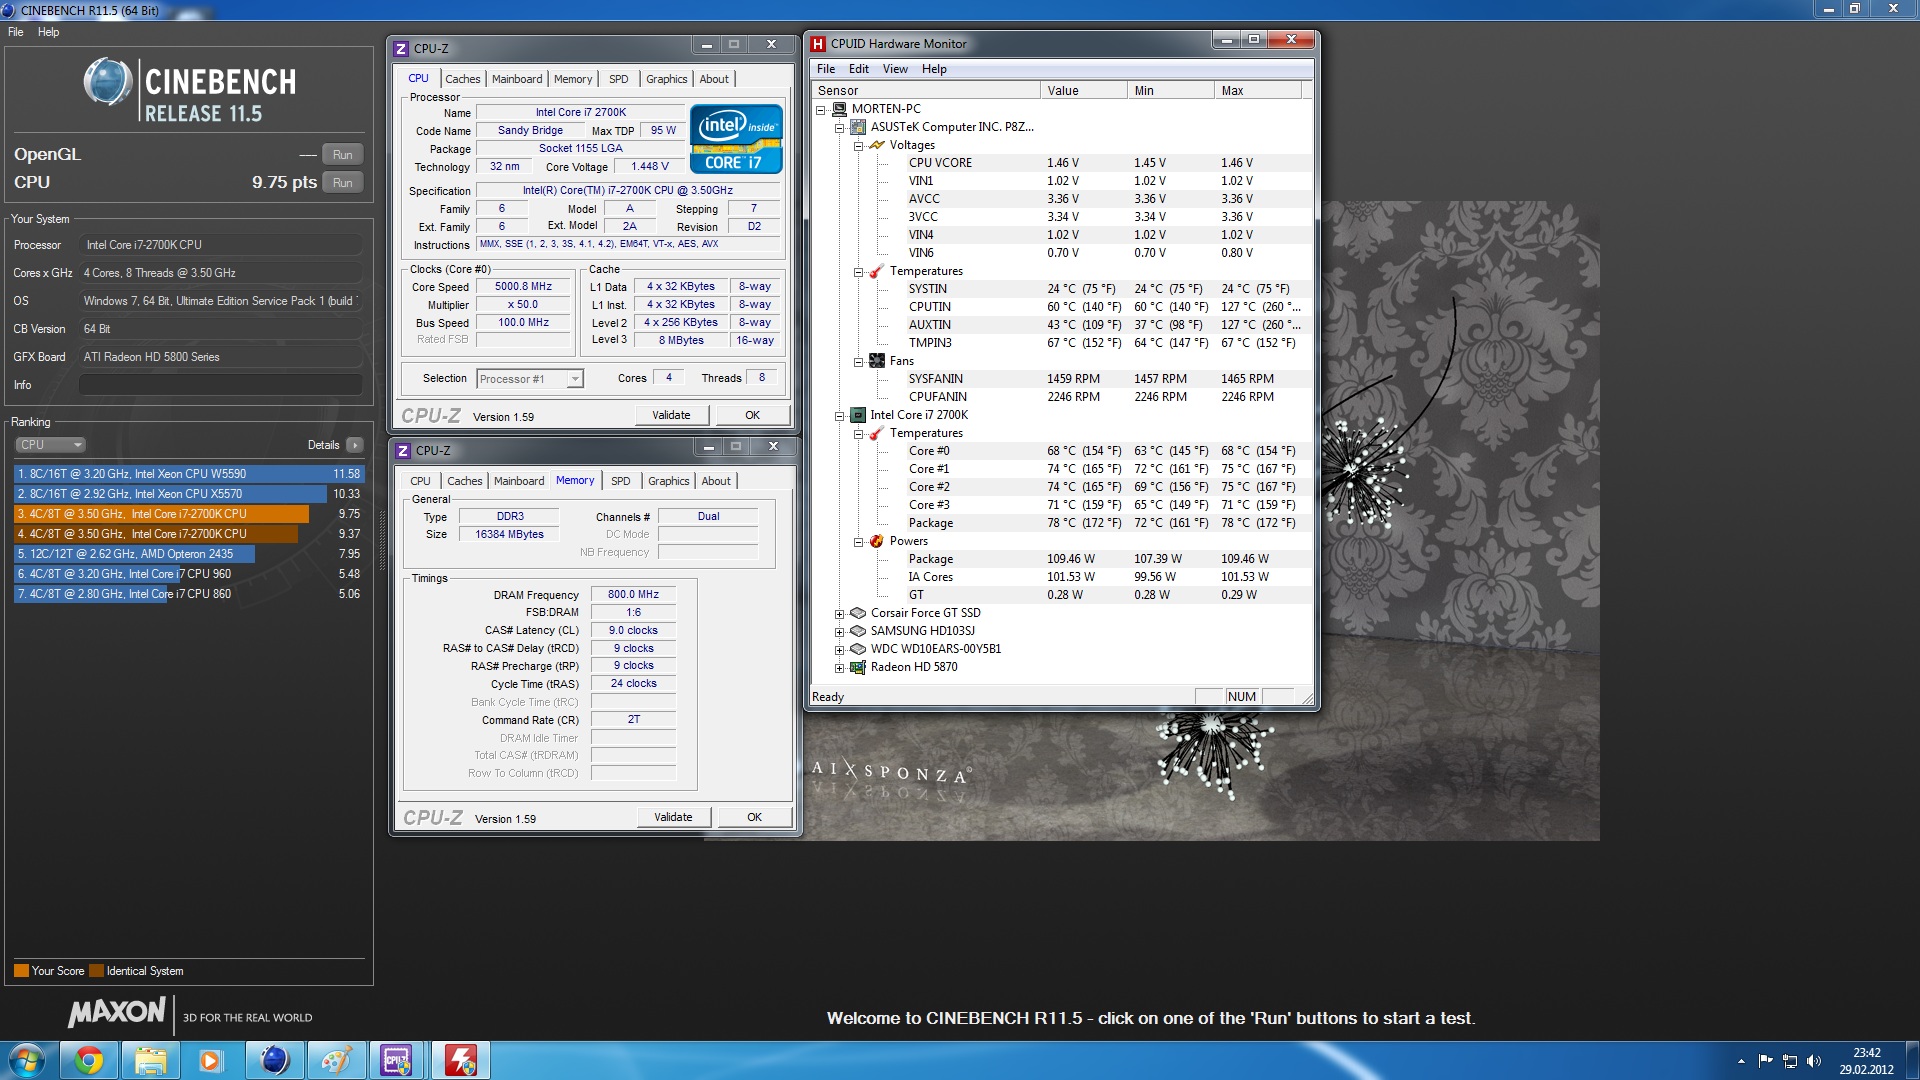Viewport: 1920px width, 1080px height.
Task: Switch to CPU-Z taskbar icon
Action: [x=397, y=1060]
